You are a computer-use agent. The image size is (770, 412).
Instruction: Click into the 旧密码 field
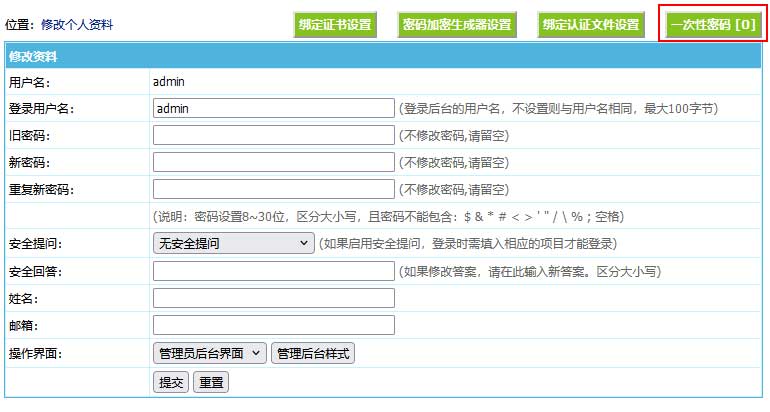coord(273,135)
